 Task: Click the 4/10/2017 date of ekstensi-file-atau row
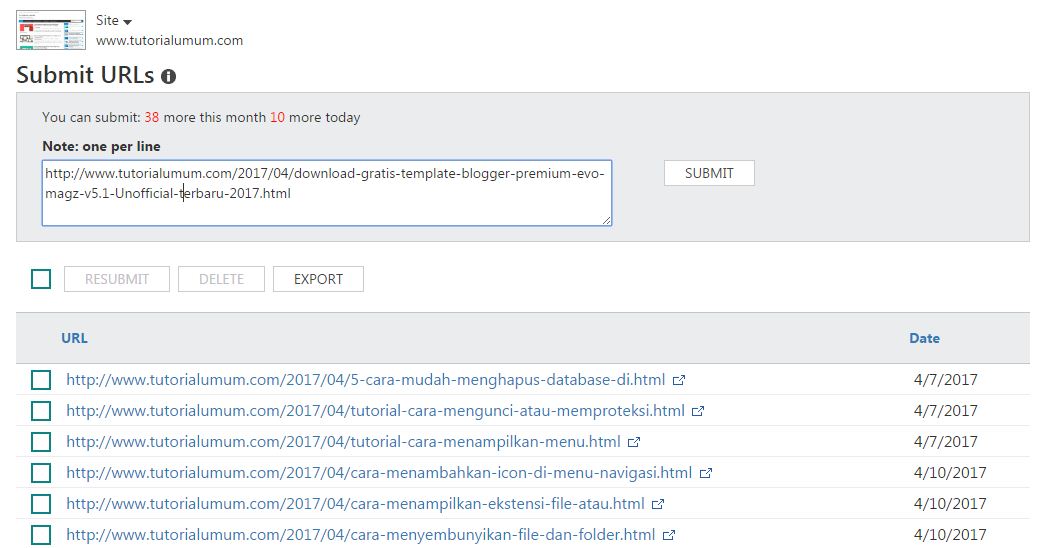[950, 504]
